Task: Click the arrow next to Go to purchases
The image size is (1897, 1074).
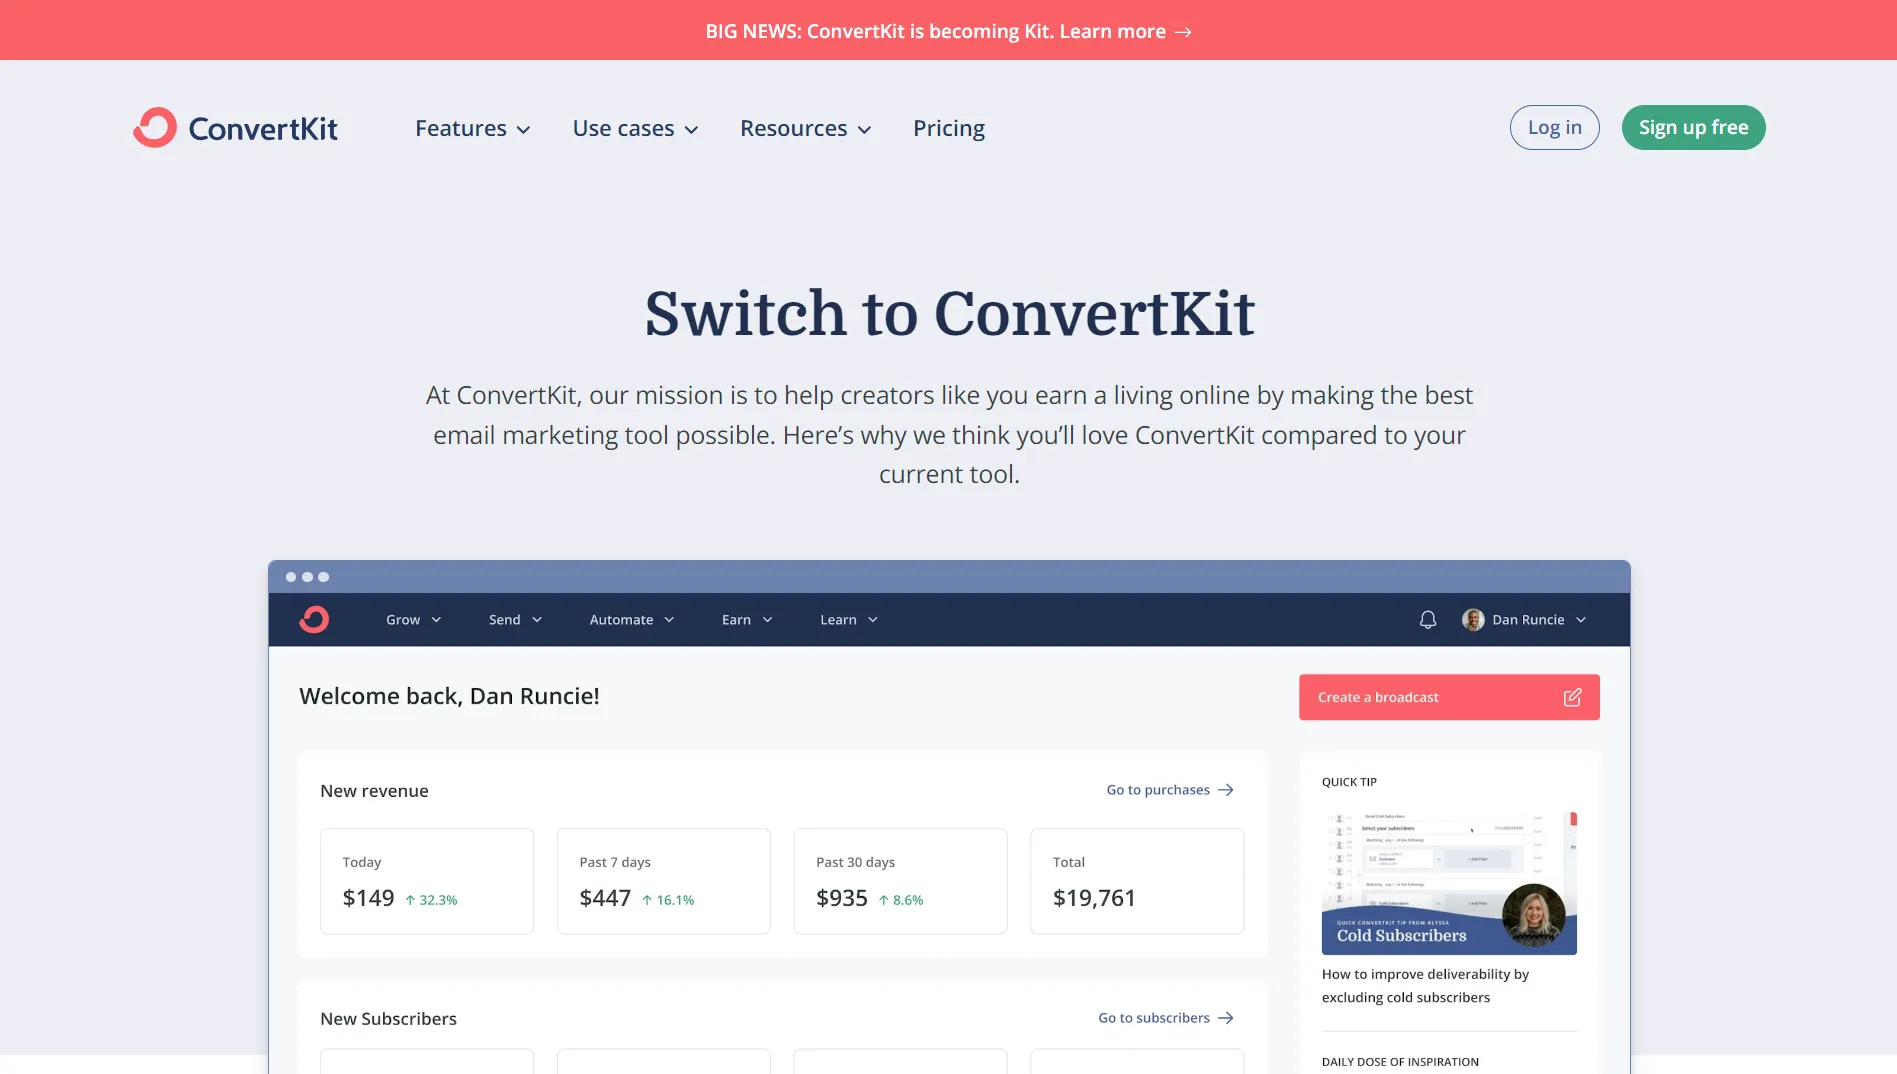Action: (x=1226, y=790)
